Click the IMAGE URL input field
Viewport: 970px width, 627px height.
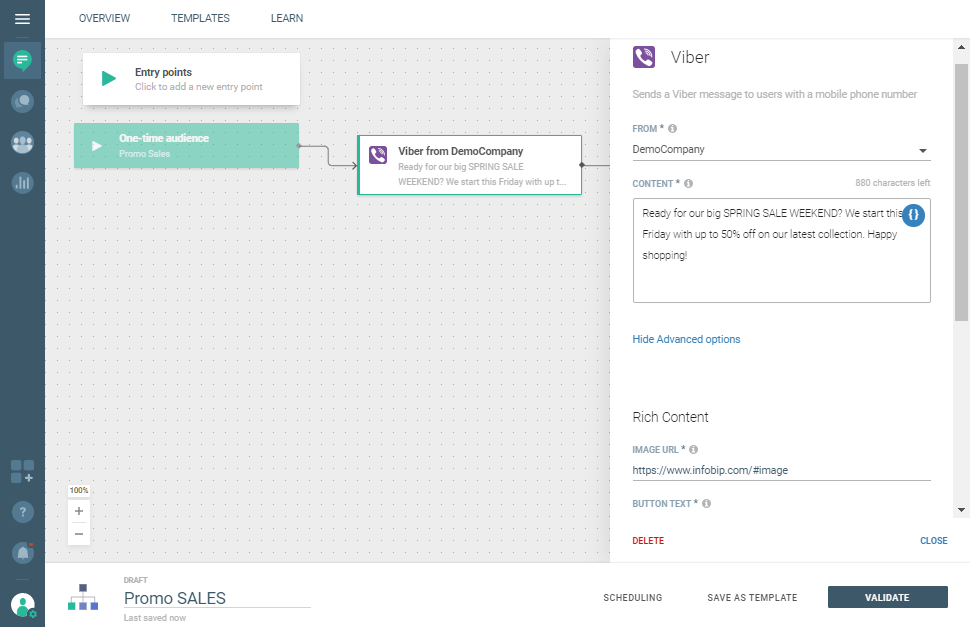pyautogui.click(x=781, y=470)
